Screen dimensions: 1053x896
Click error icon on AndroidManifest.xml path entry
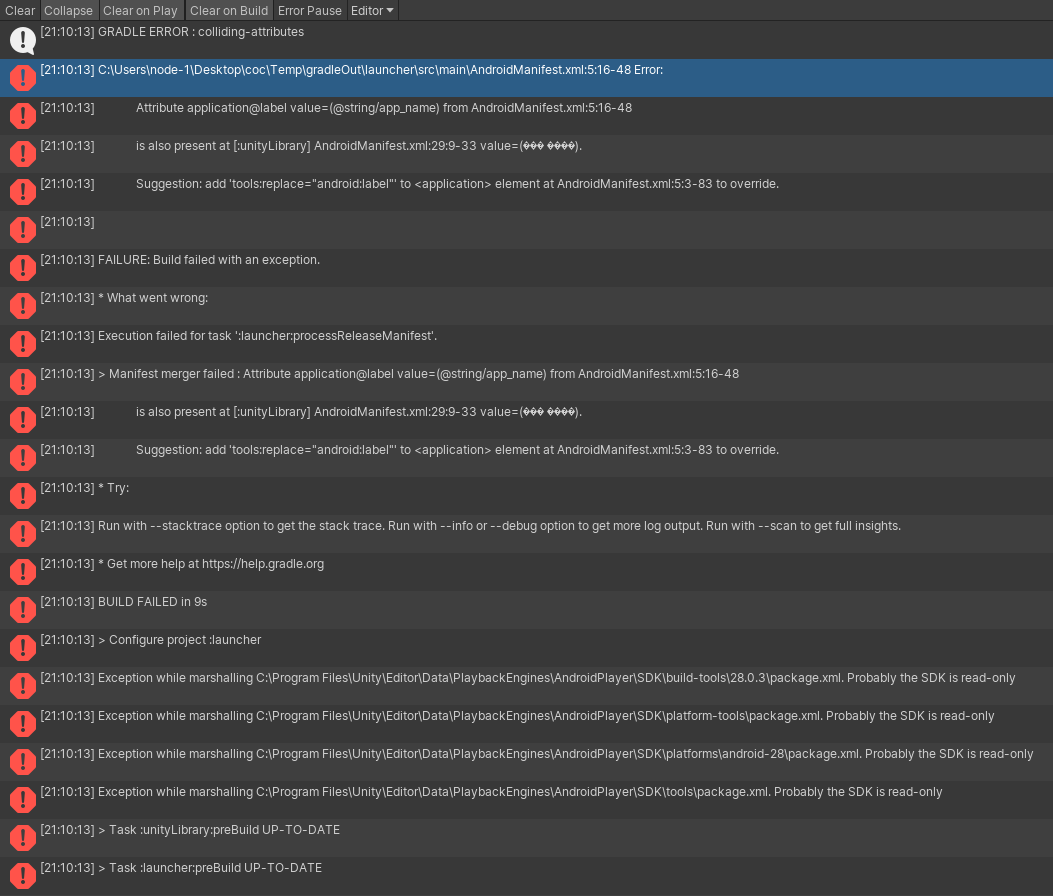[22, 78]
